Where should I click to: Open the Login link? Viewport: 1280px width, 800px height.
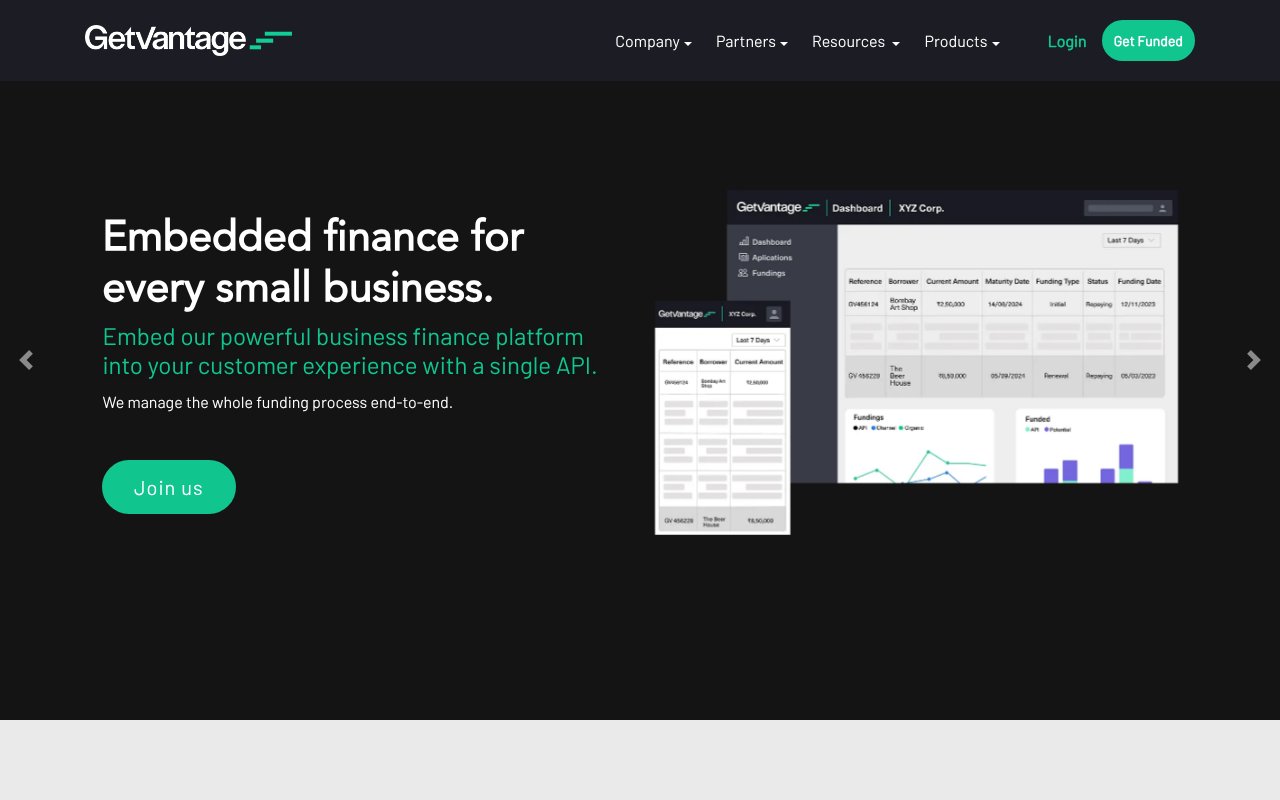[1067, 41]
